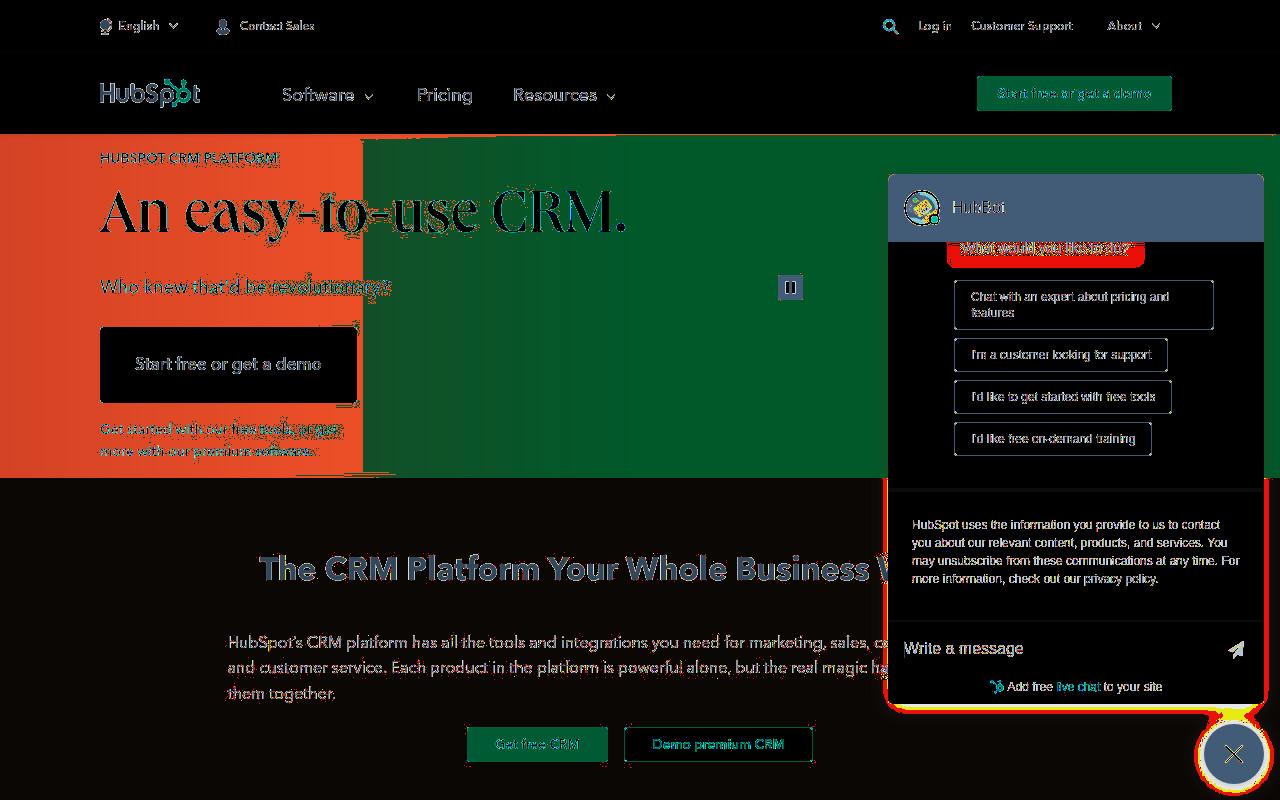The height and width of the screenshot is (800, 1280).
Task: Choose I'd like free on-demand training
Action: pos(1052,439)
